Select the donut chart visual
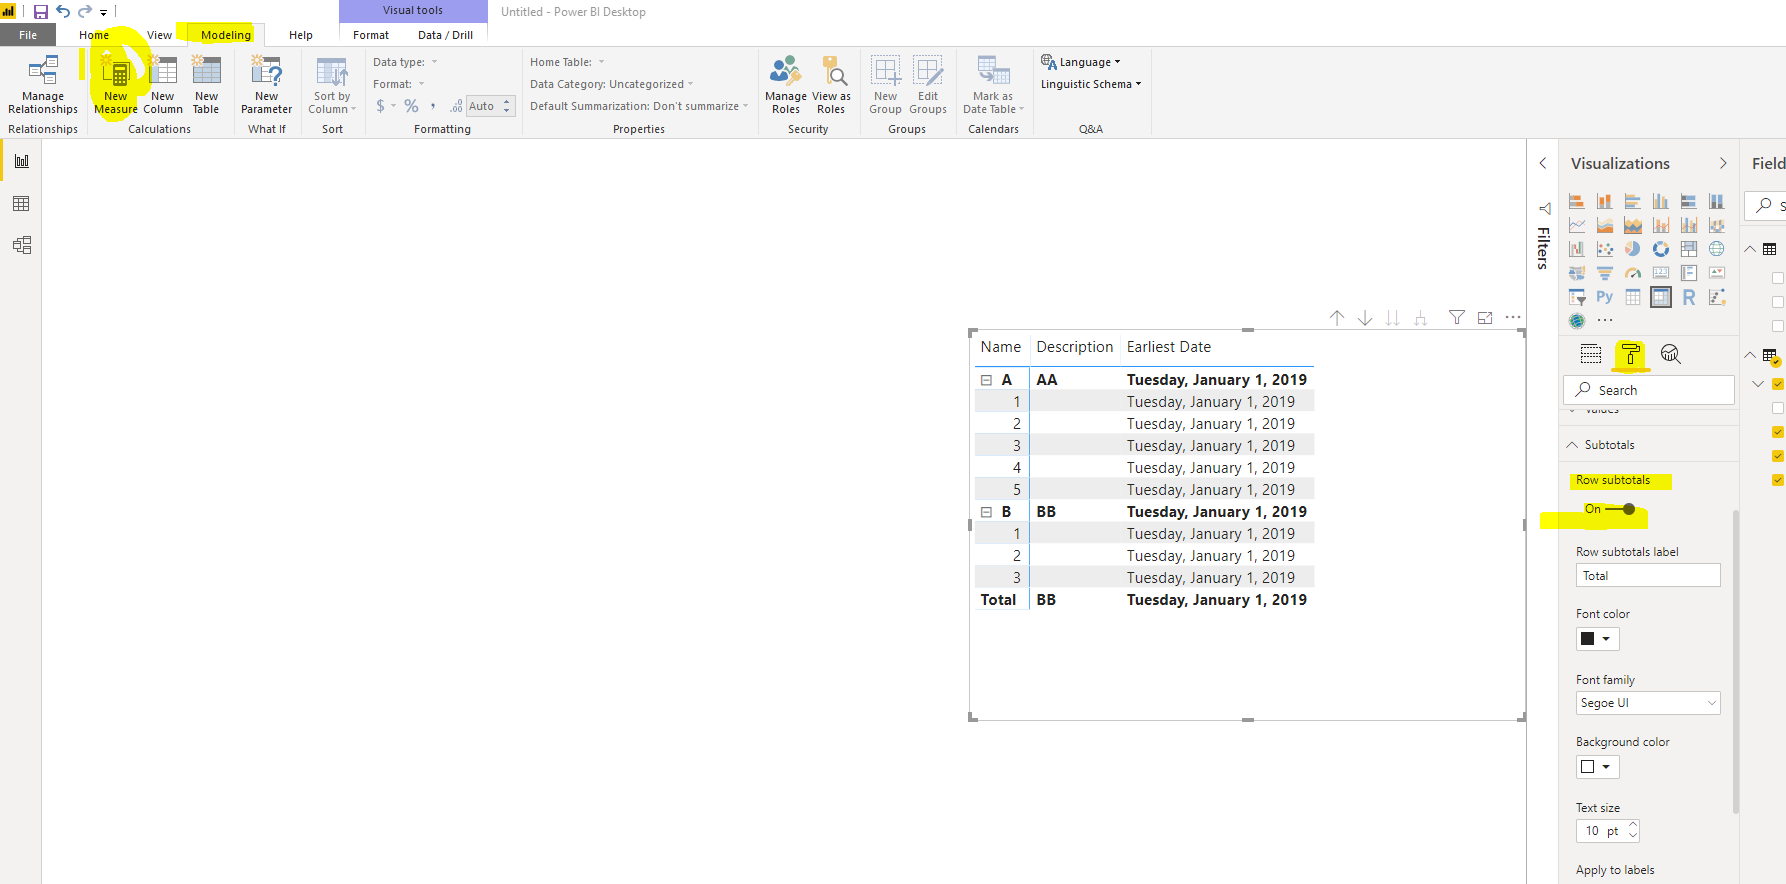1786x884 pixels. 1660,249
